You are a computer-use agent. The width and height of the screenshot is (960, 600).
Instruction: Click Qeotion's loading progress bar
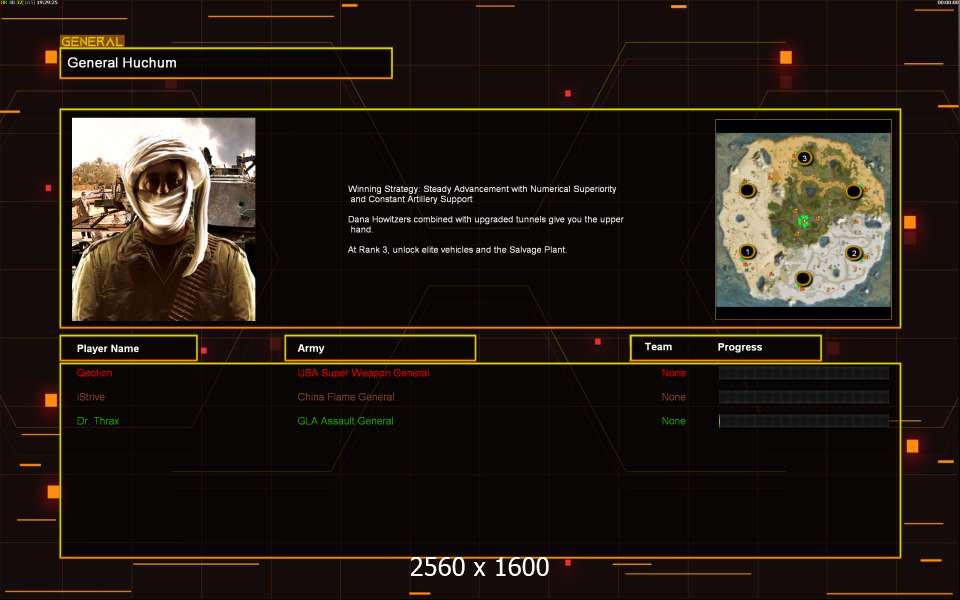click(x=804, y=373)
